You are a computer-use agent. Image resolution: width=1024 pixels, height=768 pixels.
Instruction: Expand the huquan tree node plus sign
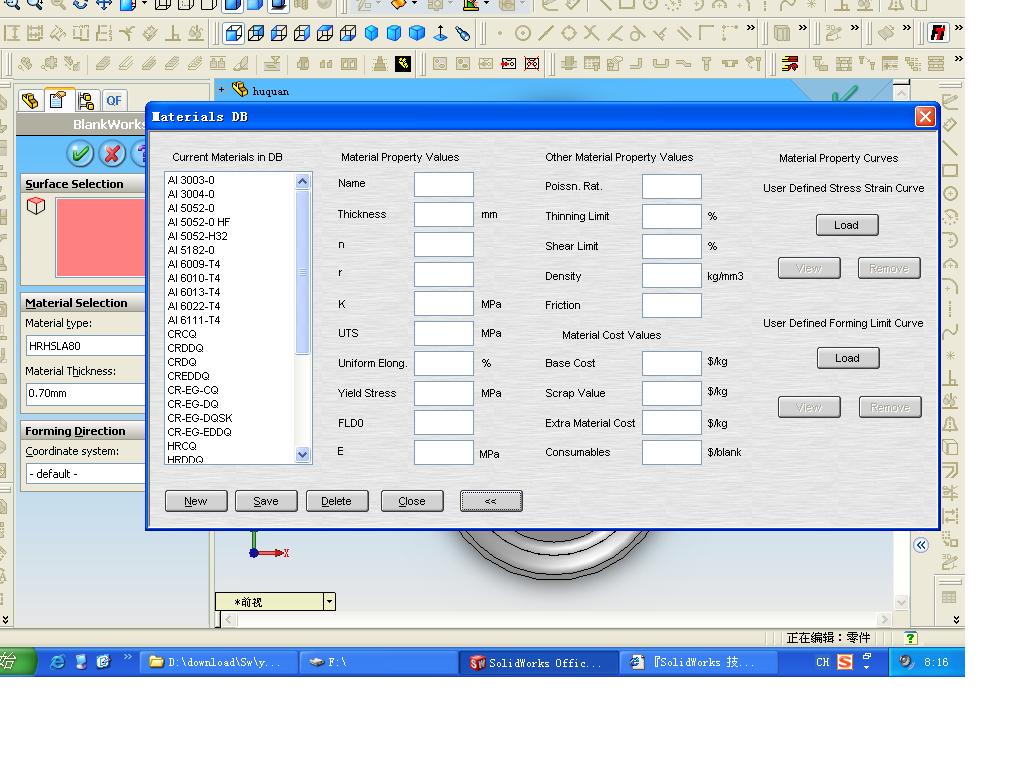click(x=221, y=89)
